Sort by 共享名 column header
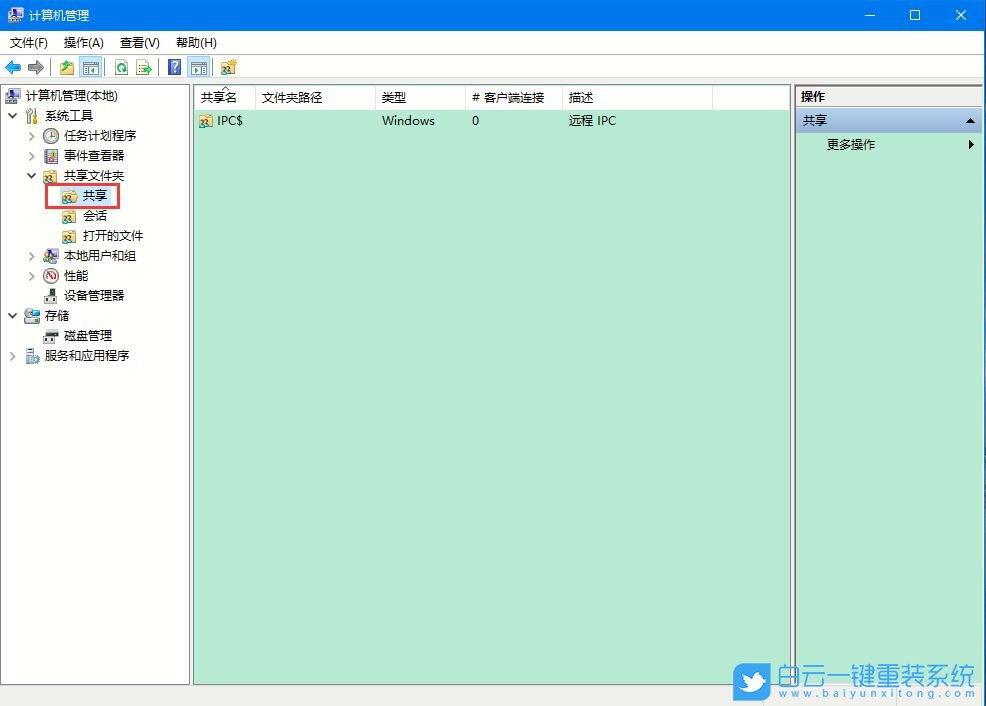The height and width of the screenshot is (706, 986). 220,98
